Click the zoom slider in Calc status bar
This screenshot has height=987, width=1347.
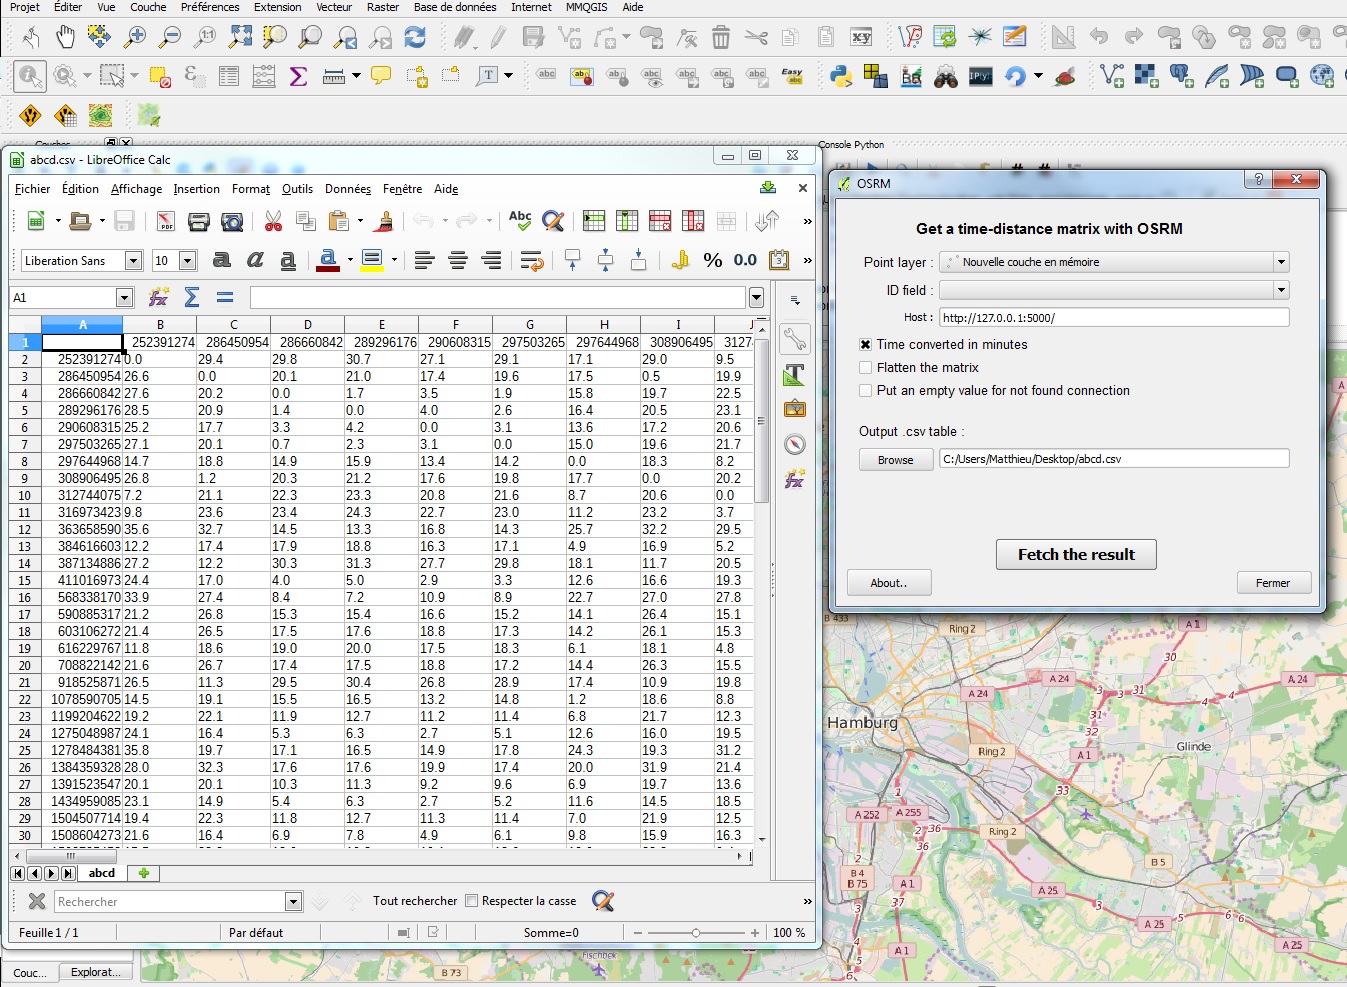(696, 932)
